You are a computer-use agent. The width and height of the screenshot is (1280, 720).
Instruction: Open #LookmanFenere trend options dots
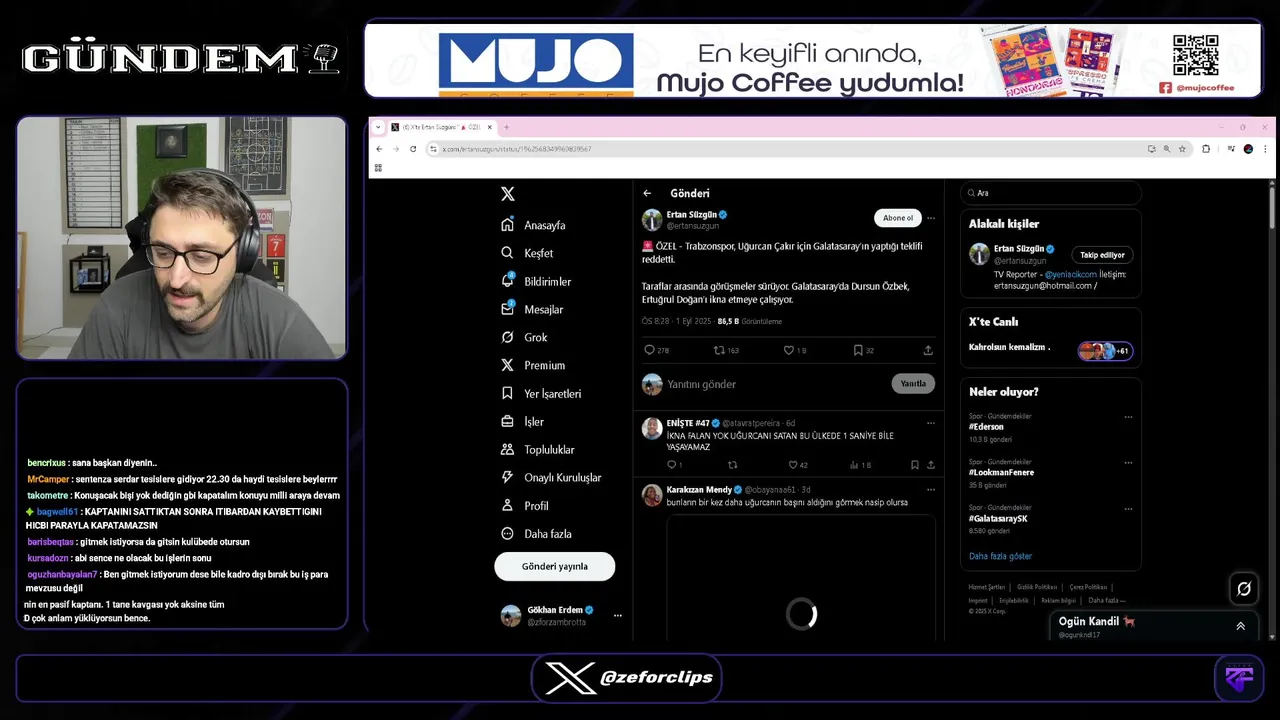click(1128, 463)
